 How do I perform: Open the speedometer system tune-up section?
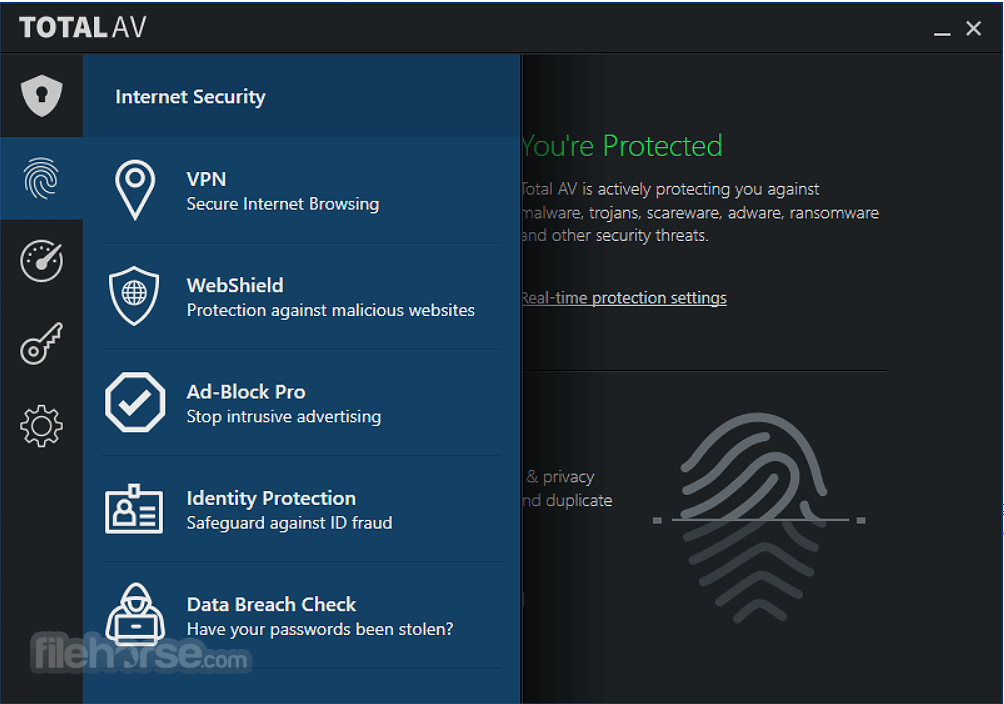tap(42, 261)
